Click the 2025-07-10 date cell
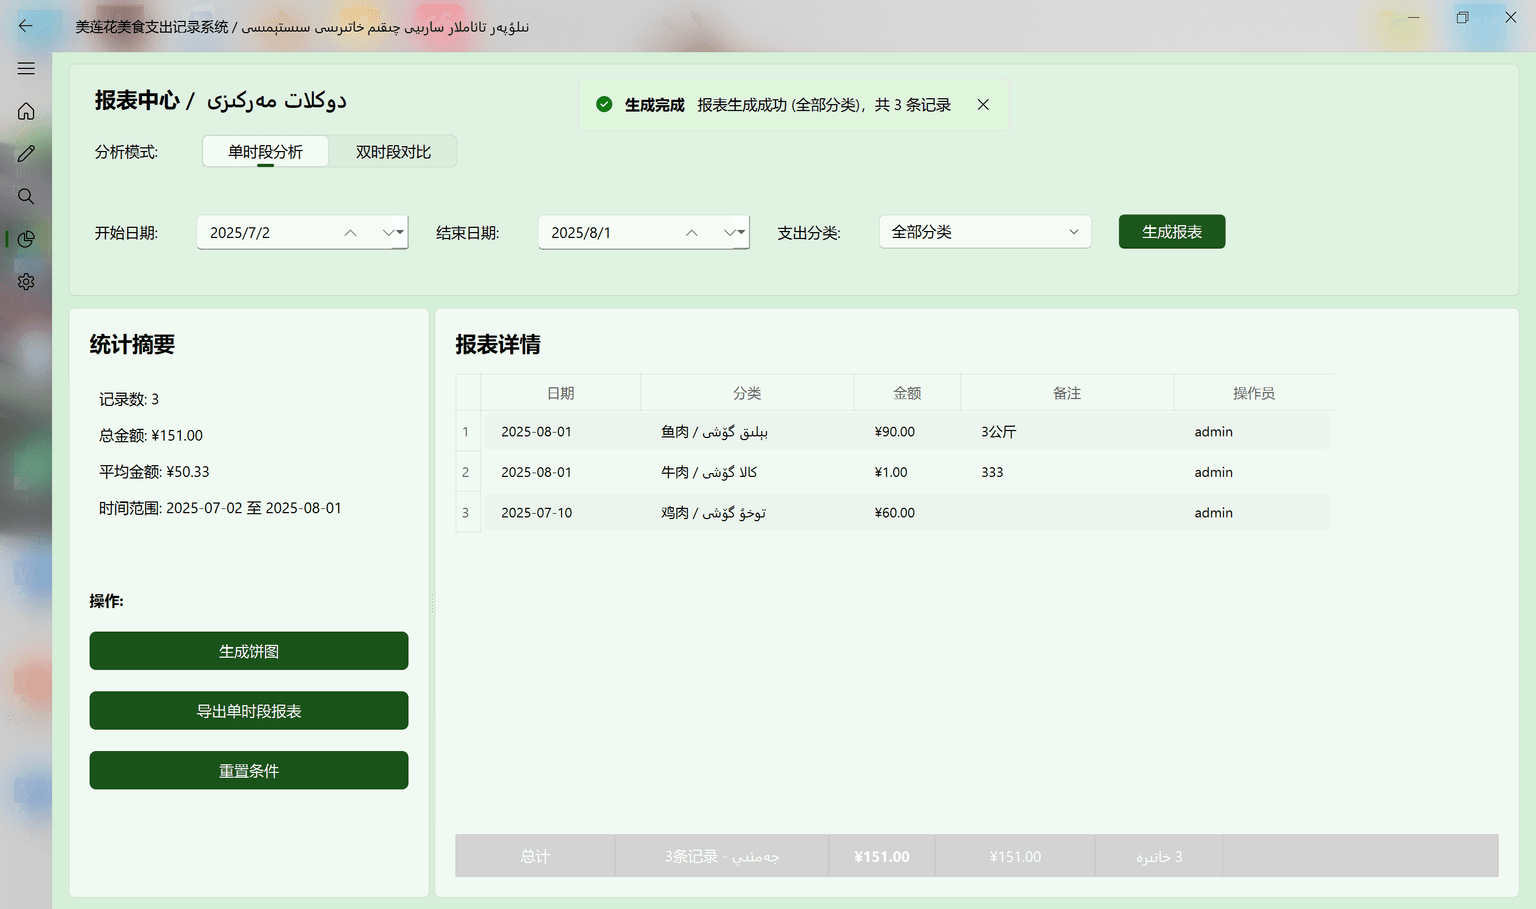This screenshot has width=1536, height=909. pyautogui.click(x=561, y=513)
